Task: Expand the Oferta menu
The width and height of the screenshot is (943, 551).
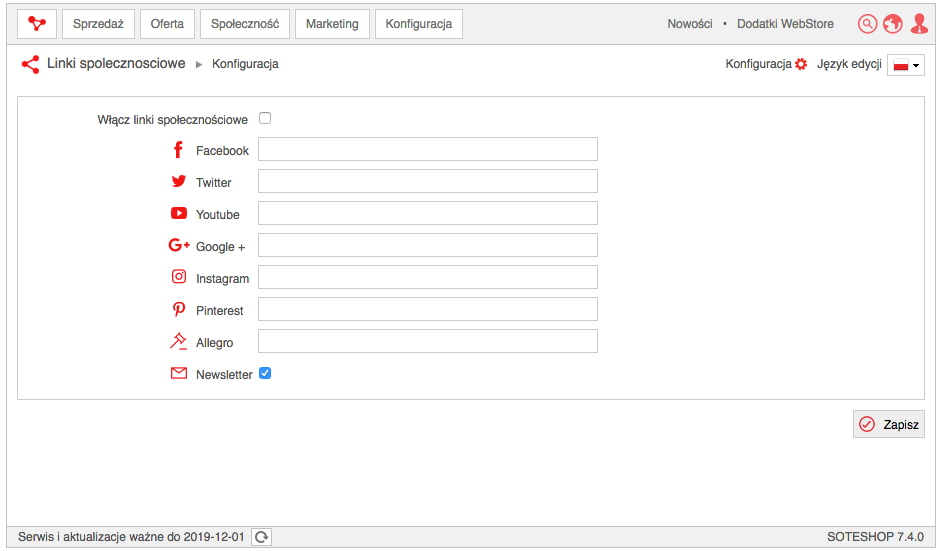Action: [x=167, y=24]
